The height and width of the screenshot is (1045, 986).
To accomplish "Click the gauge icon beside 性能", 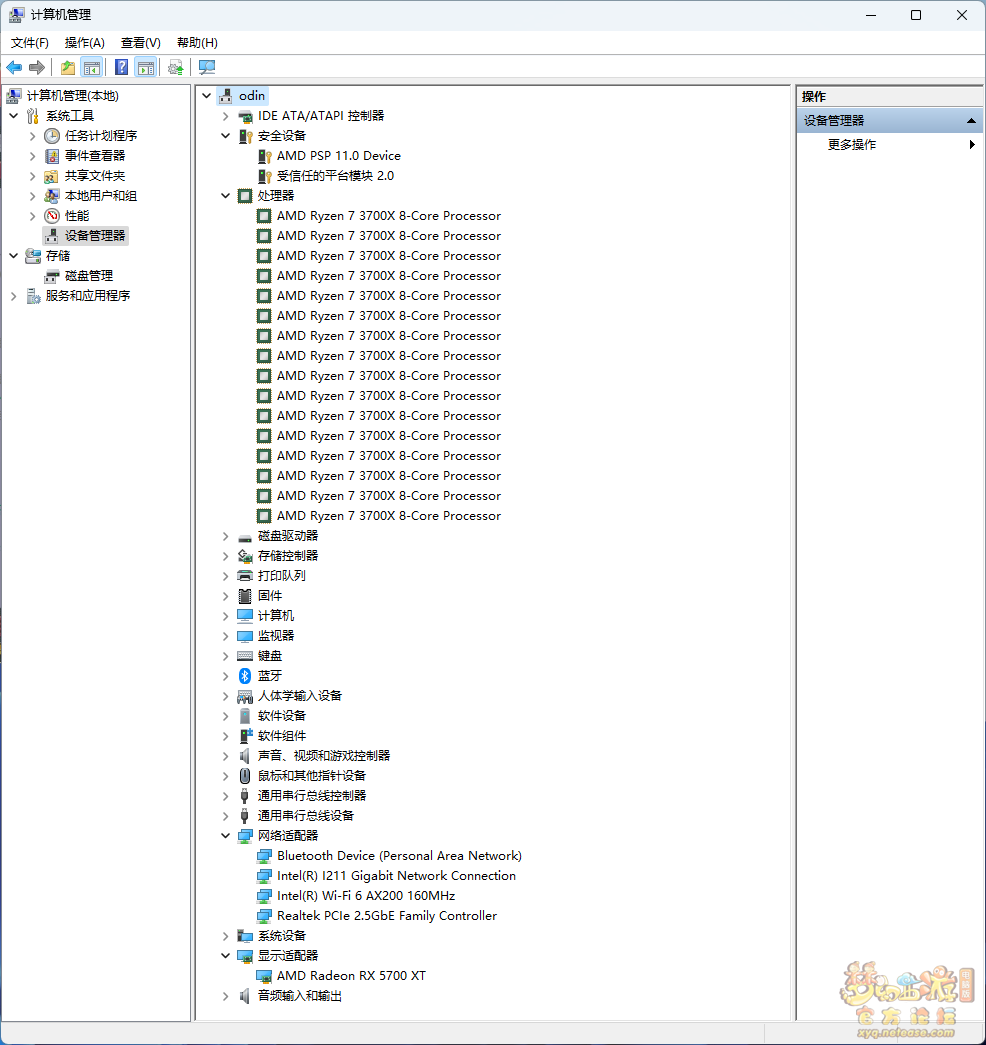I will coord(52,216).
